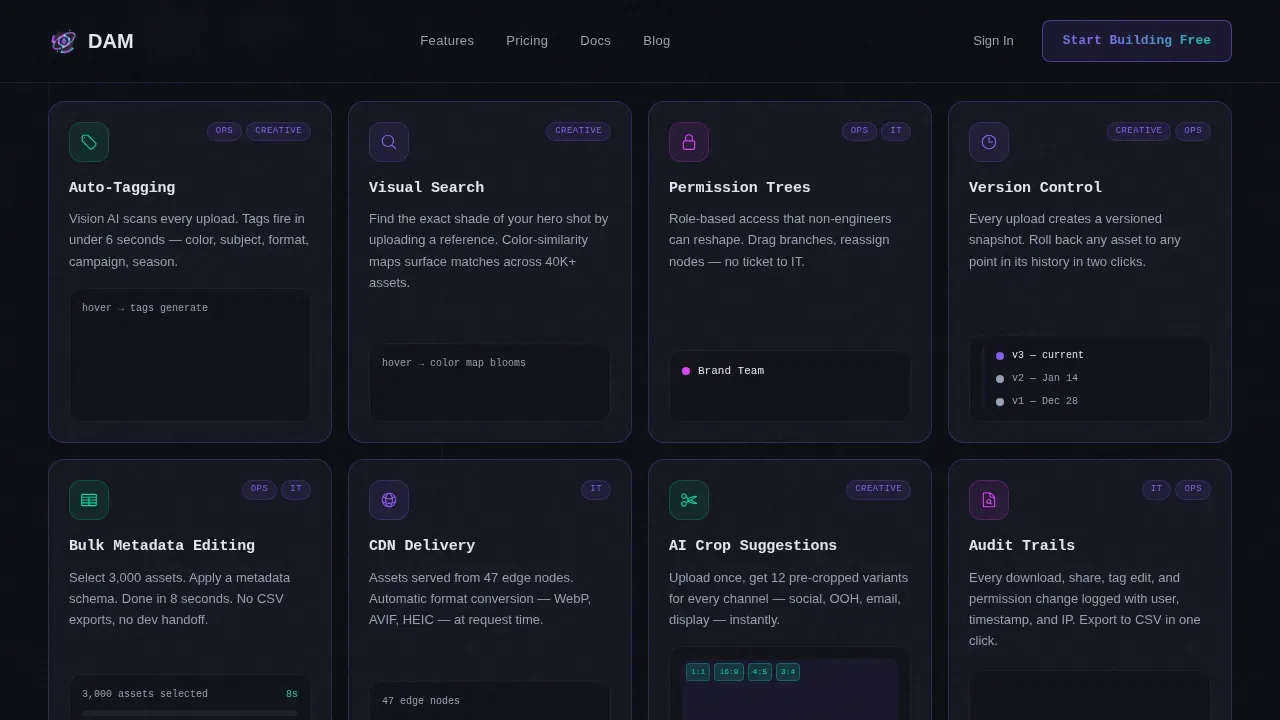Click the OPS tag on Audit Trails card
This screenshot has width=1280, height=720.
1193,489
